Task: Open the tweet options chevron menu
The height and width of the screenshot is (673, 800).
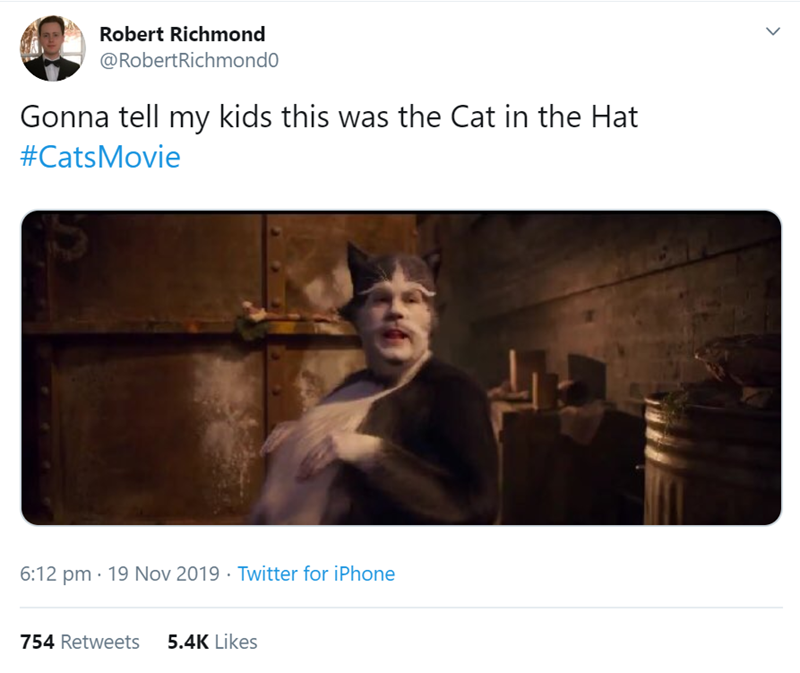Action: pos(770,32)
